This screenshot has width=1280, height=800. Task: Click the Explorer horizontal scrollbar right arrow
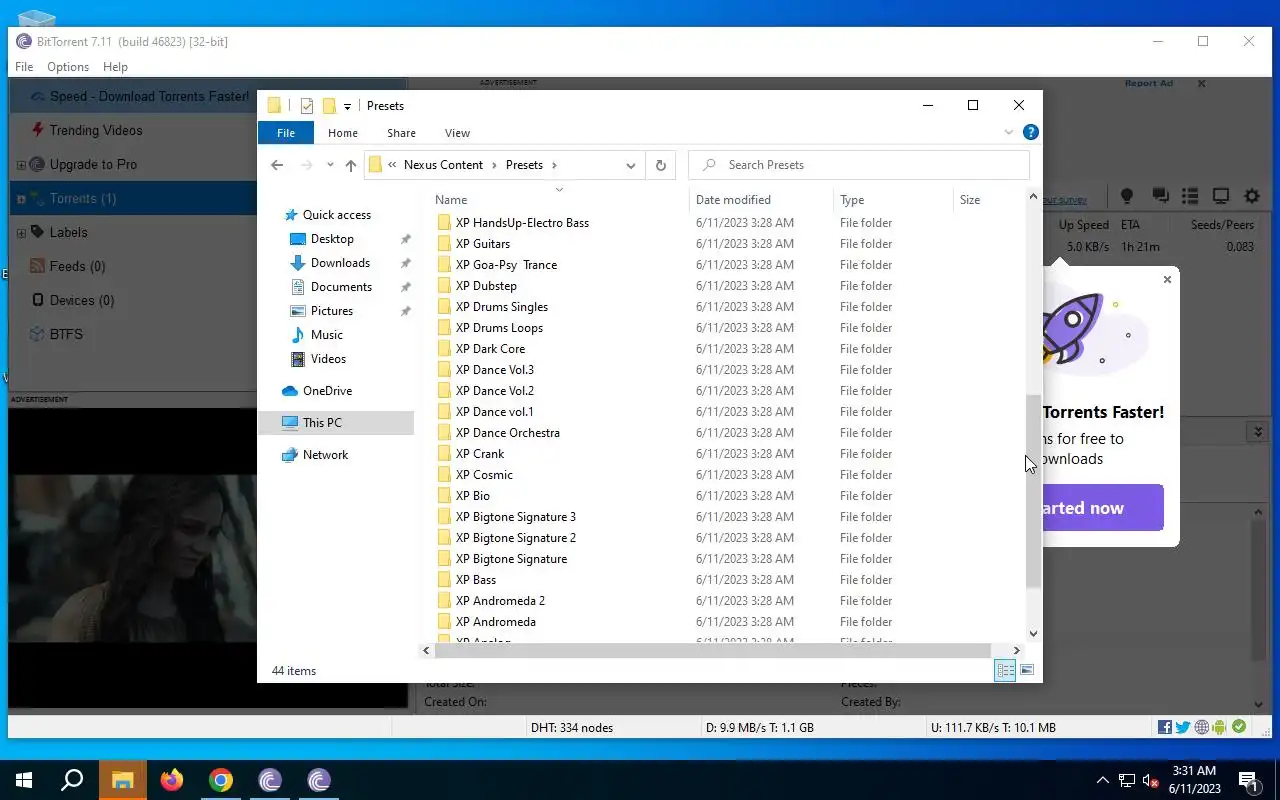(x=1017, y=650)
